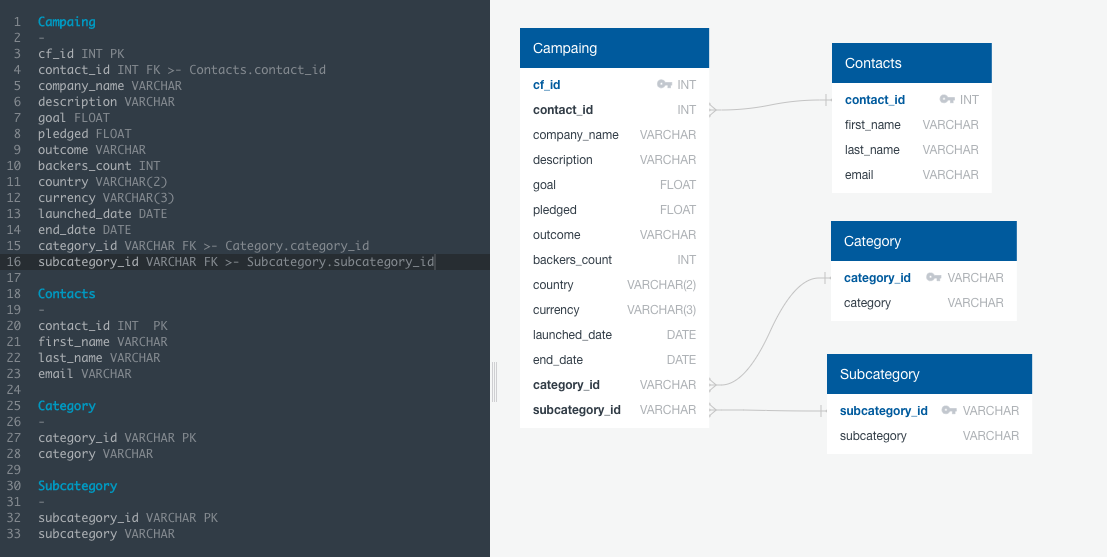The width and height of the screenshot is (1107, 557).
Task: Select the Category table header in diagram
Action: point(923,241)
